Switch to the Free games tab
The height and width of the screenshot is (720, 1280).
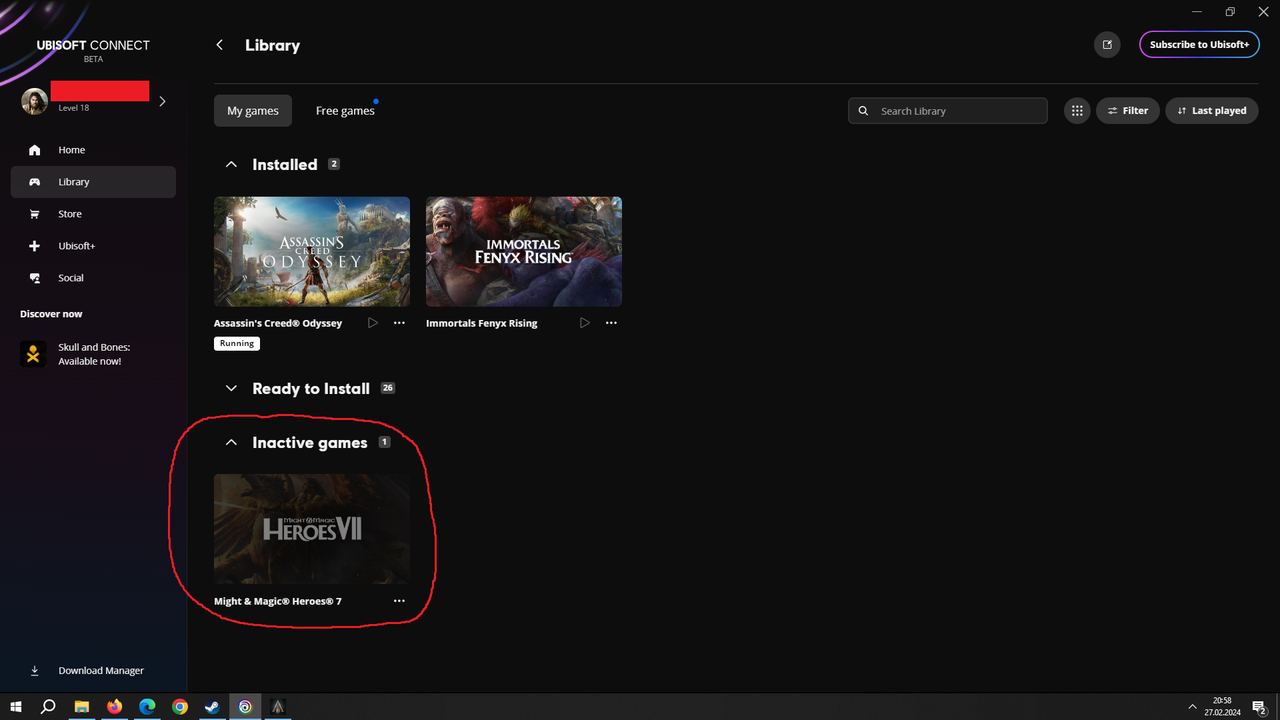coord(345,111)
